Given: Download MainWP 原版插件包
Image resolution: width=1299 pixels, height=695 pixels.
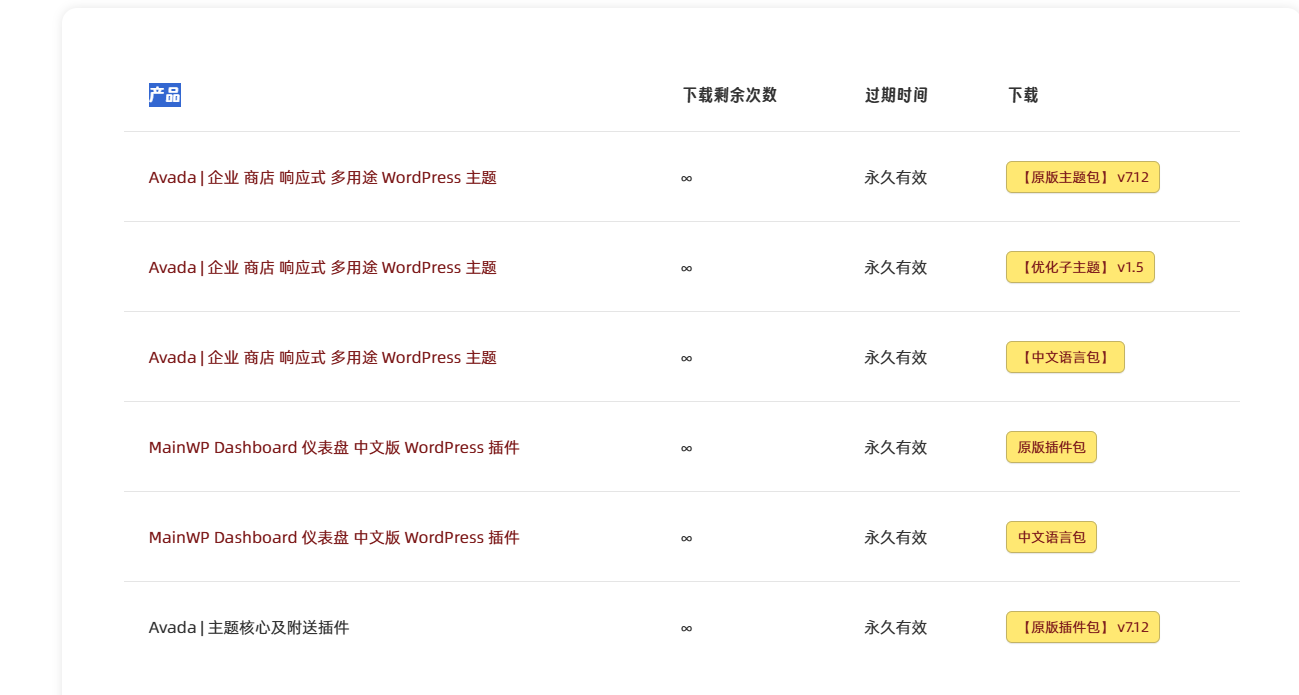Looking at the screenshot, I should click(1051, 447).
